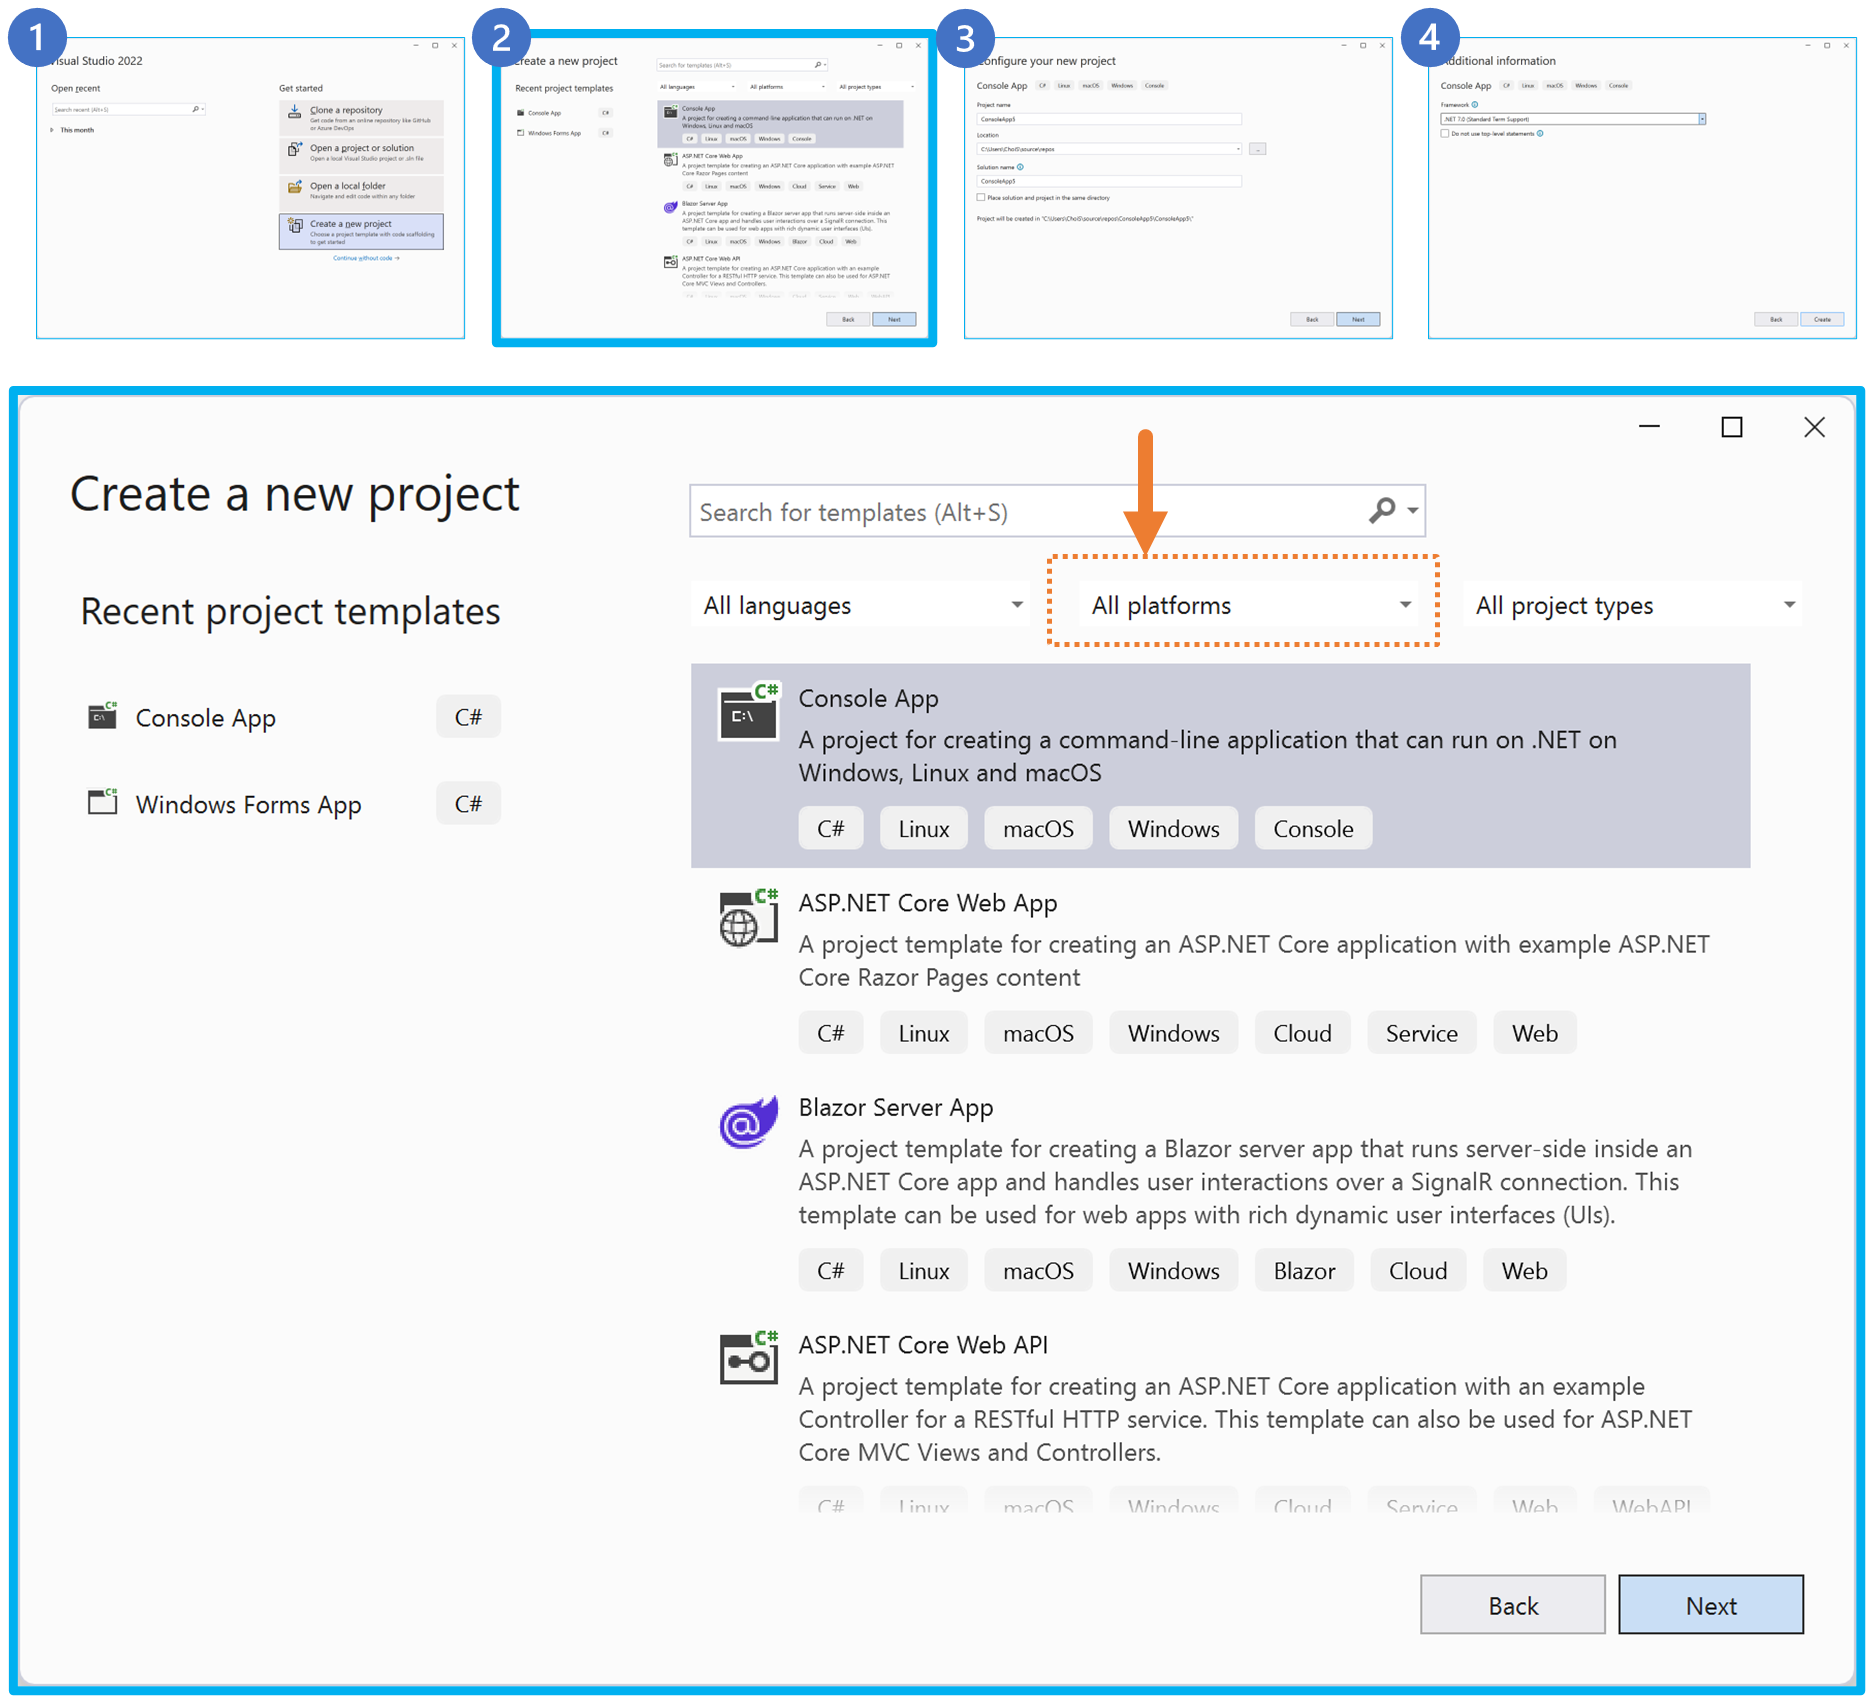Maximize the Create a new project dialog
1866x1696 pixels.
point(1731,427)
